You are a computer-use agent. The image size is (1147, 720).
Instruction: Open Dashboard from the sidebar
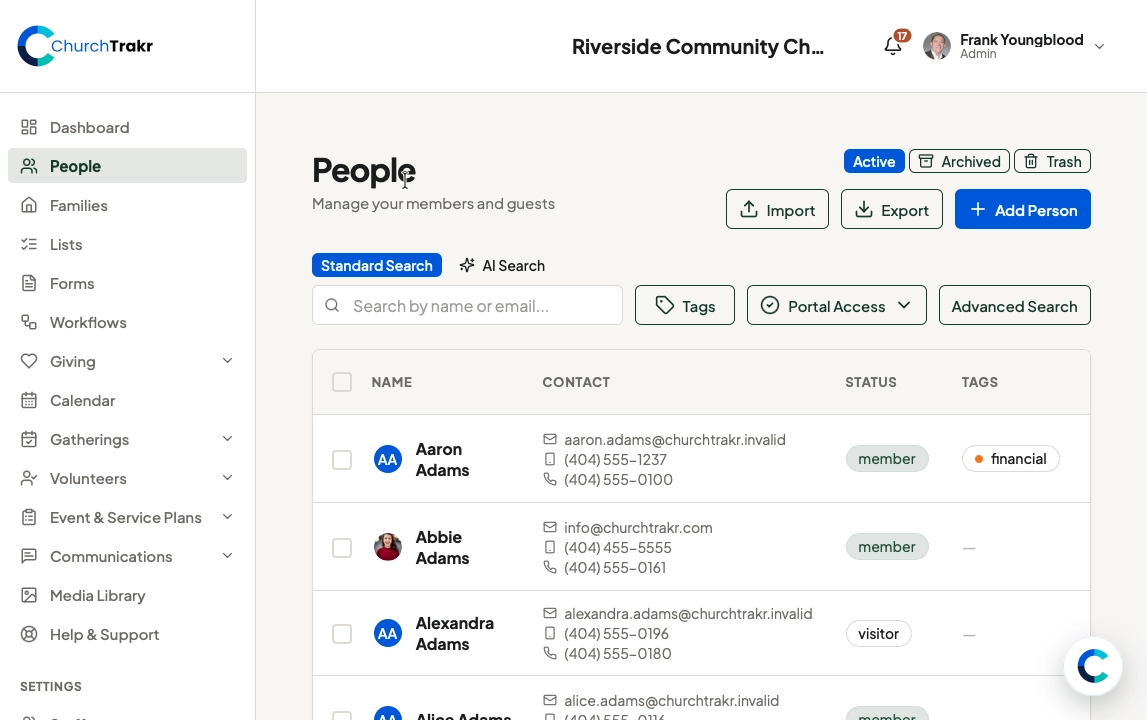click(127, 127)
